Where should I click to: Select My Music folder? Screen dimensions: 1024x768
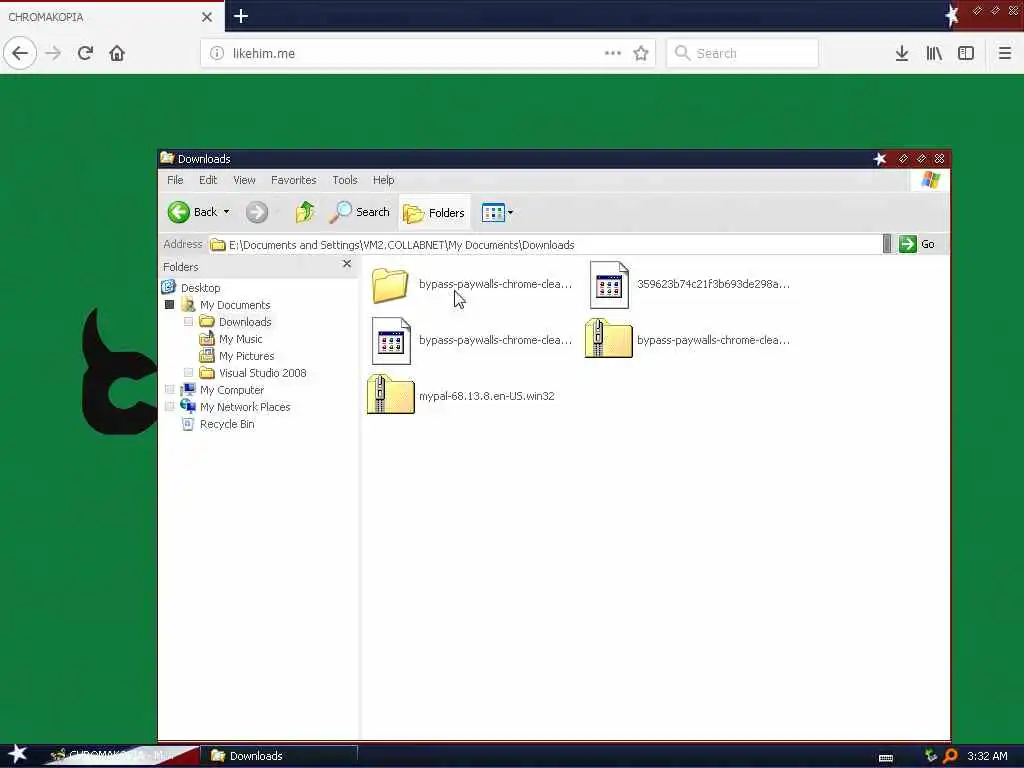(x=240, y=339)
